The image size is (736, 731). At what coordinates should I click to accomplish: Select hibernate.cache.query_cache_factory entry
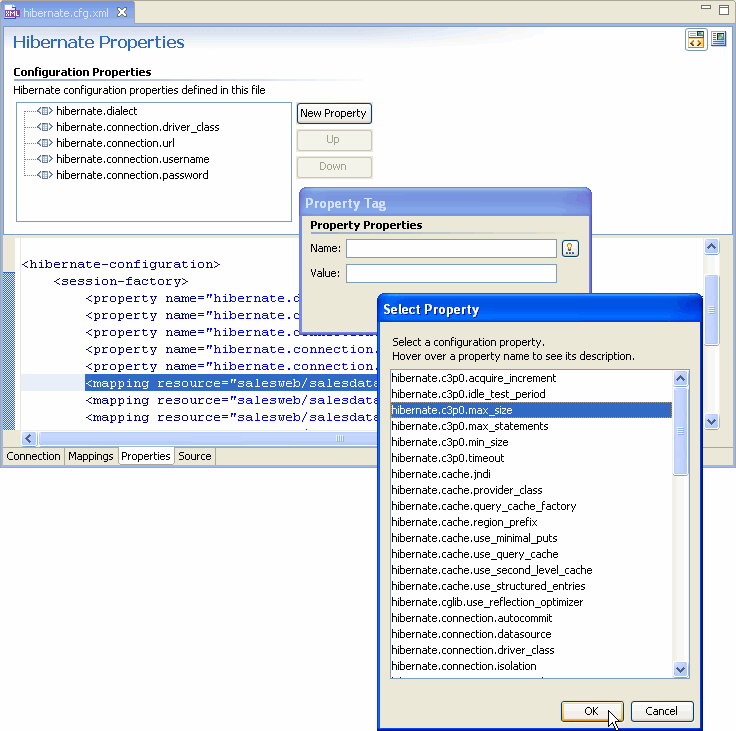(531, 506)
